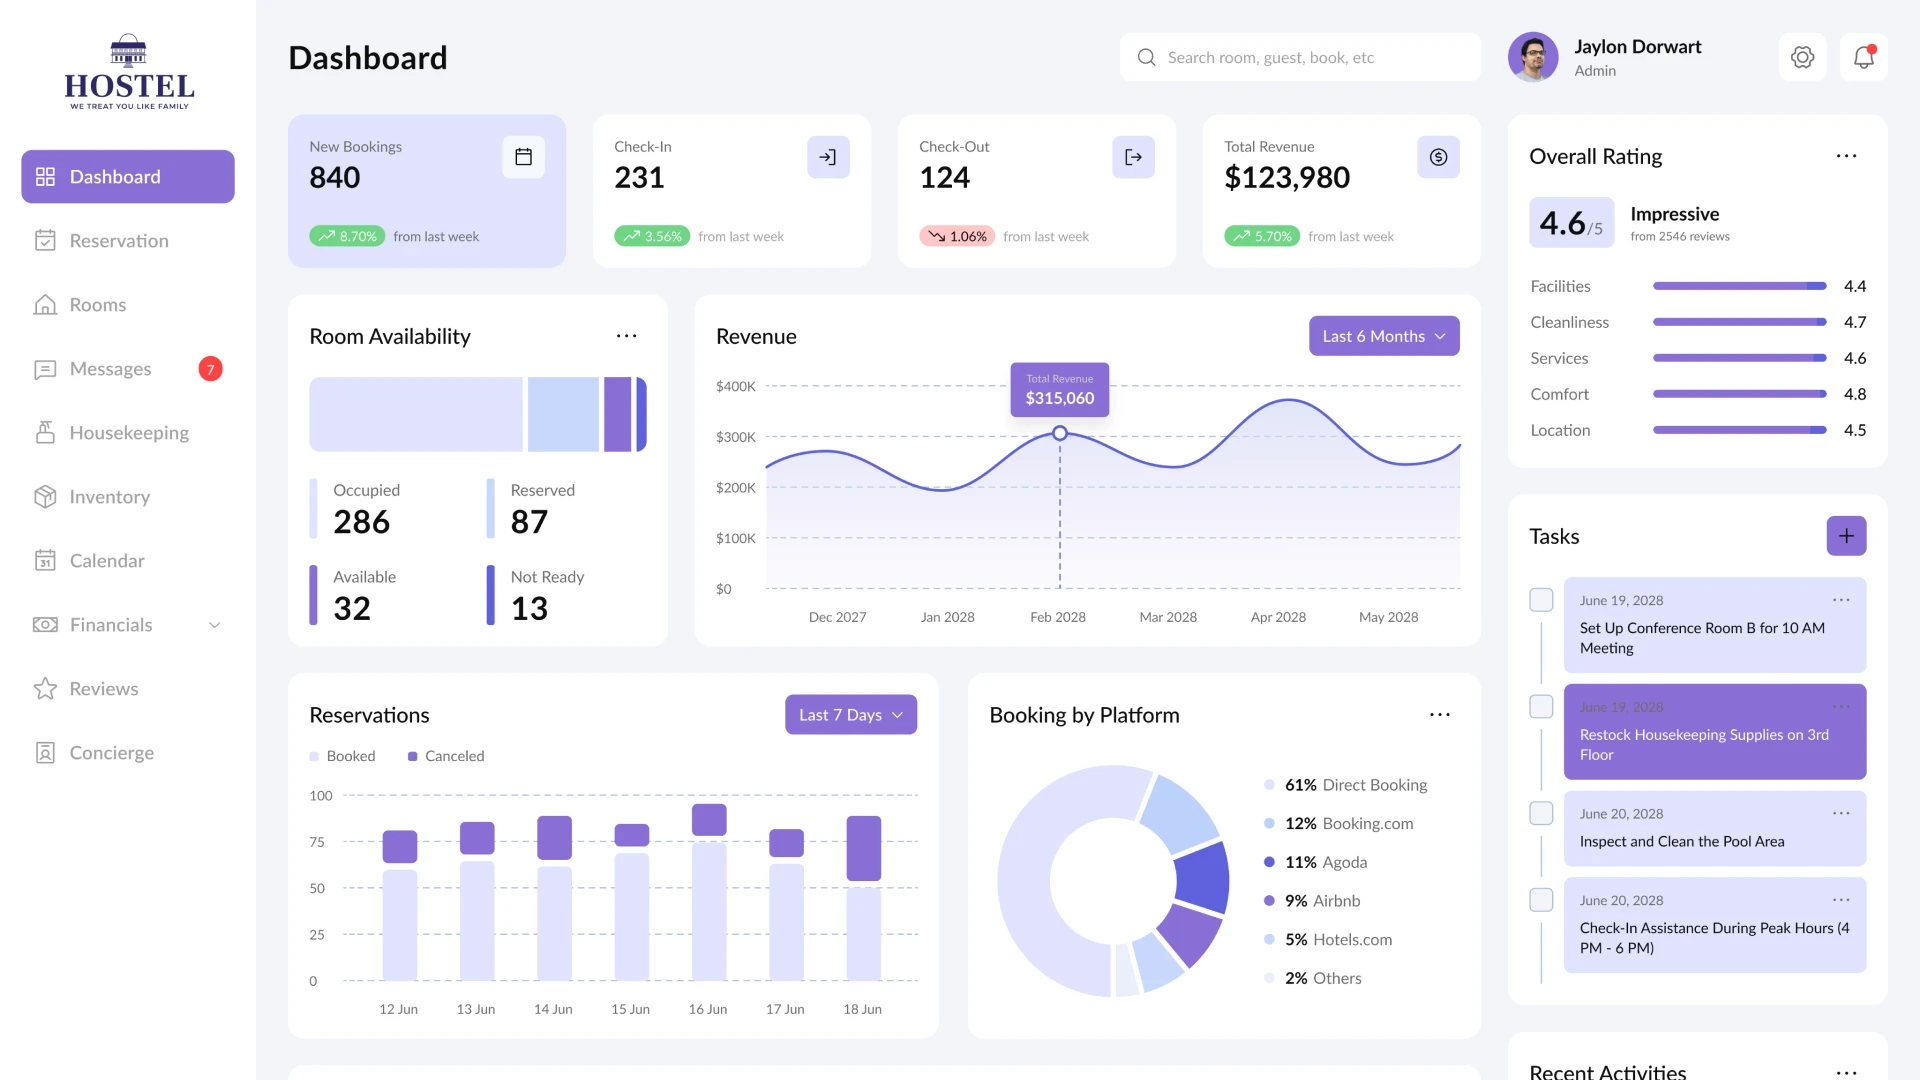The image size is (1920, 1080).
Task: Click the Check-In arrow icon
Action: pyautogui.click(x=828, y=157)
